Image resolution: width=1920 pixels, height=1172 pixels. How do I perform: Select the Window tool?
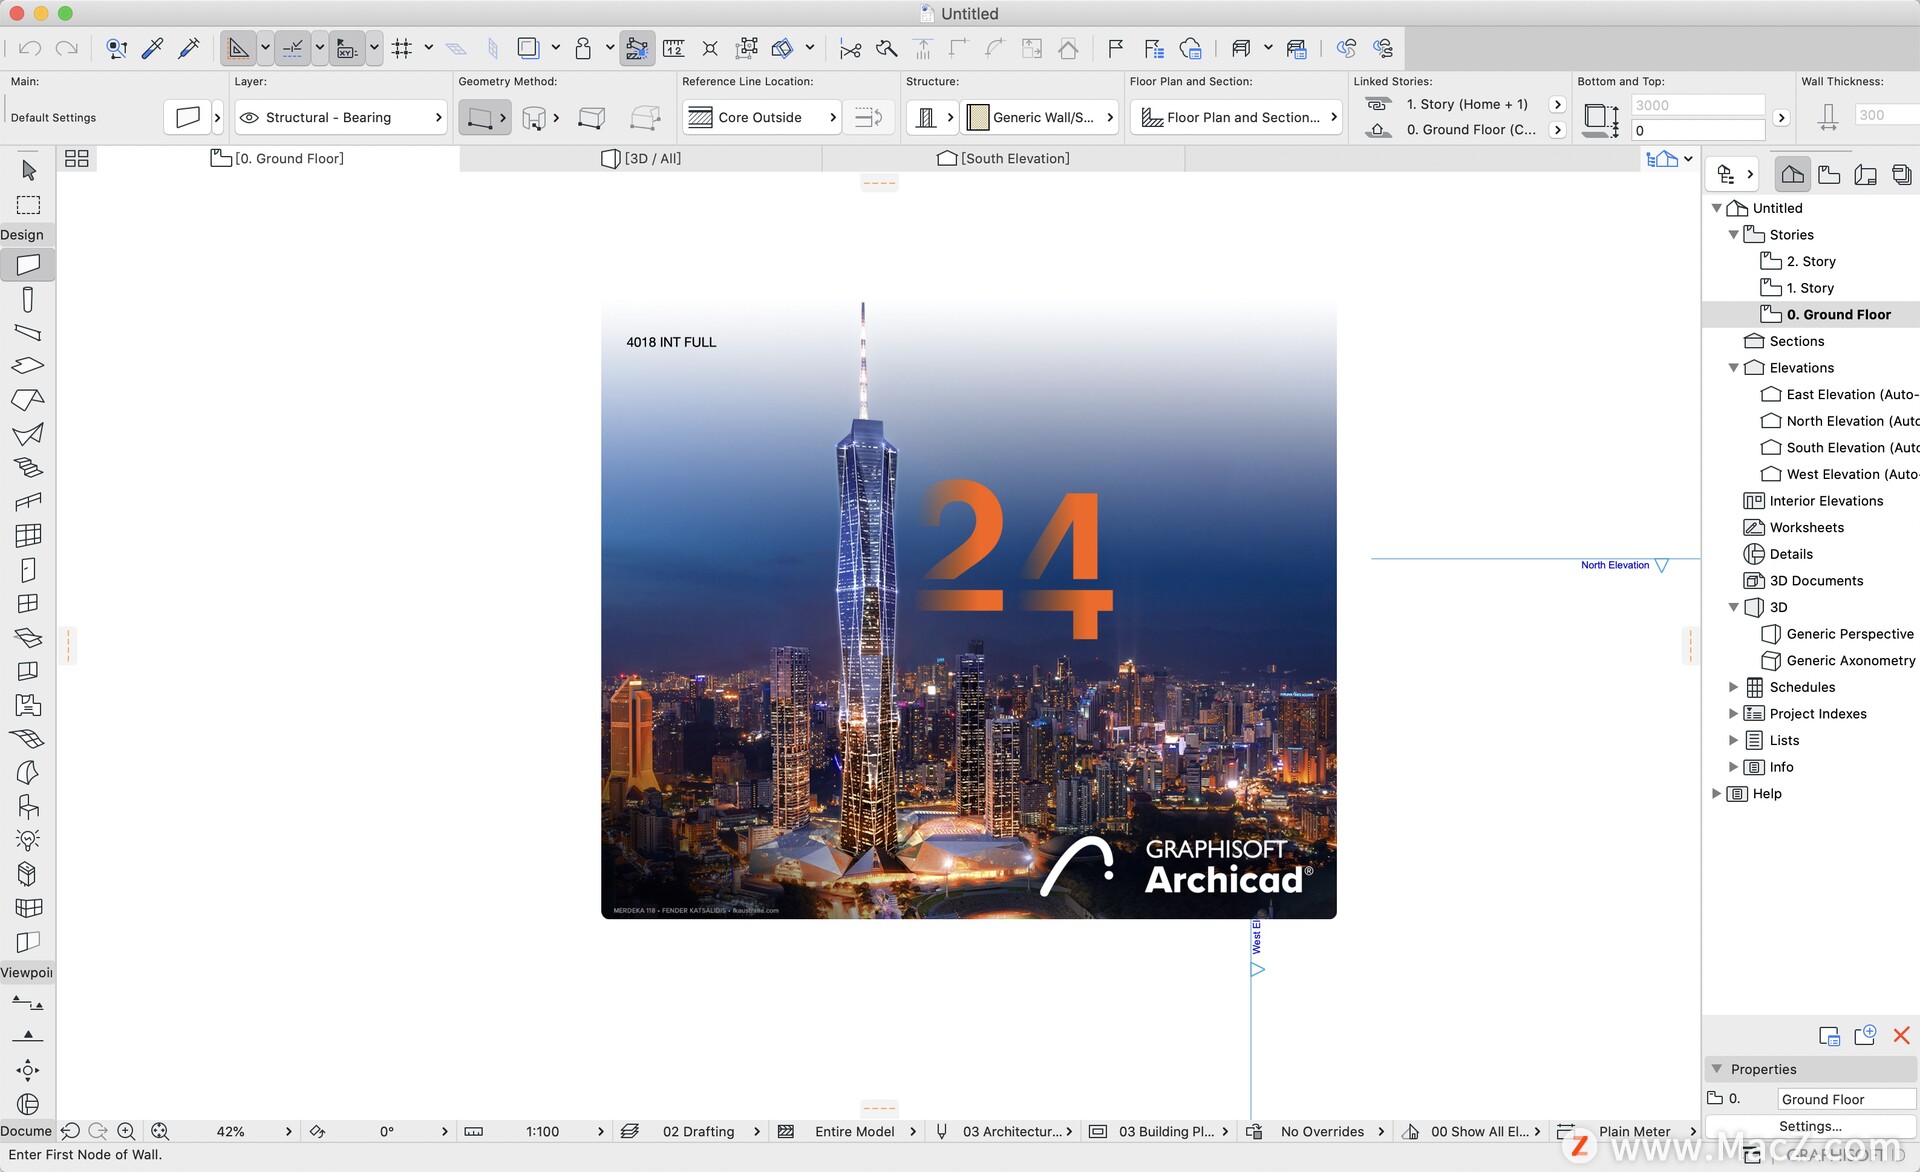28,603
